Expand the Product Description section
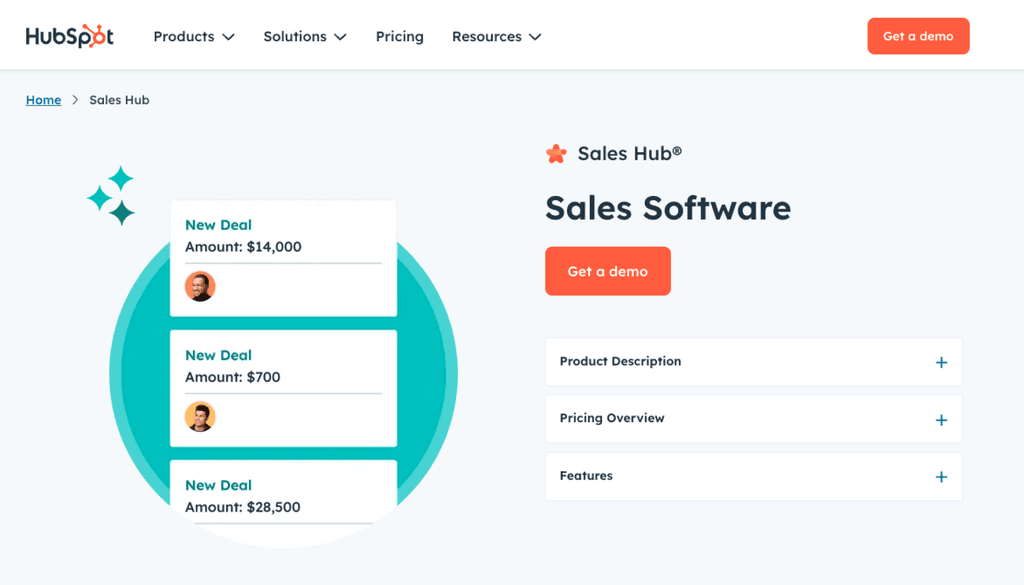Image resolution: width=1024 pixels, height=585 pixels. (752, 362)
